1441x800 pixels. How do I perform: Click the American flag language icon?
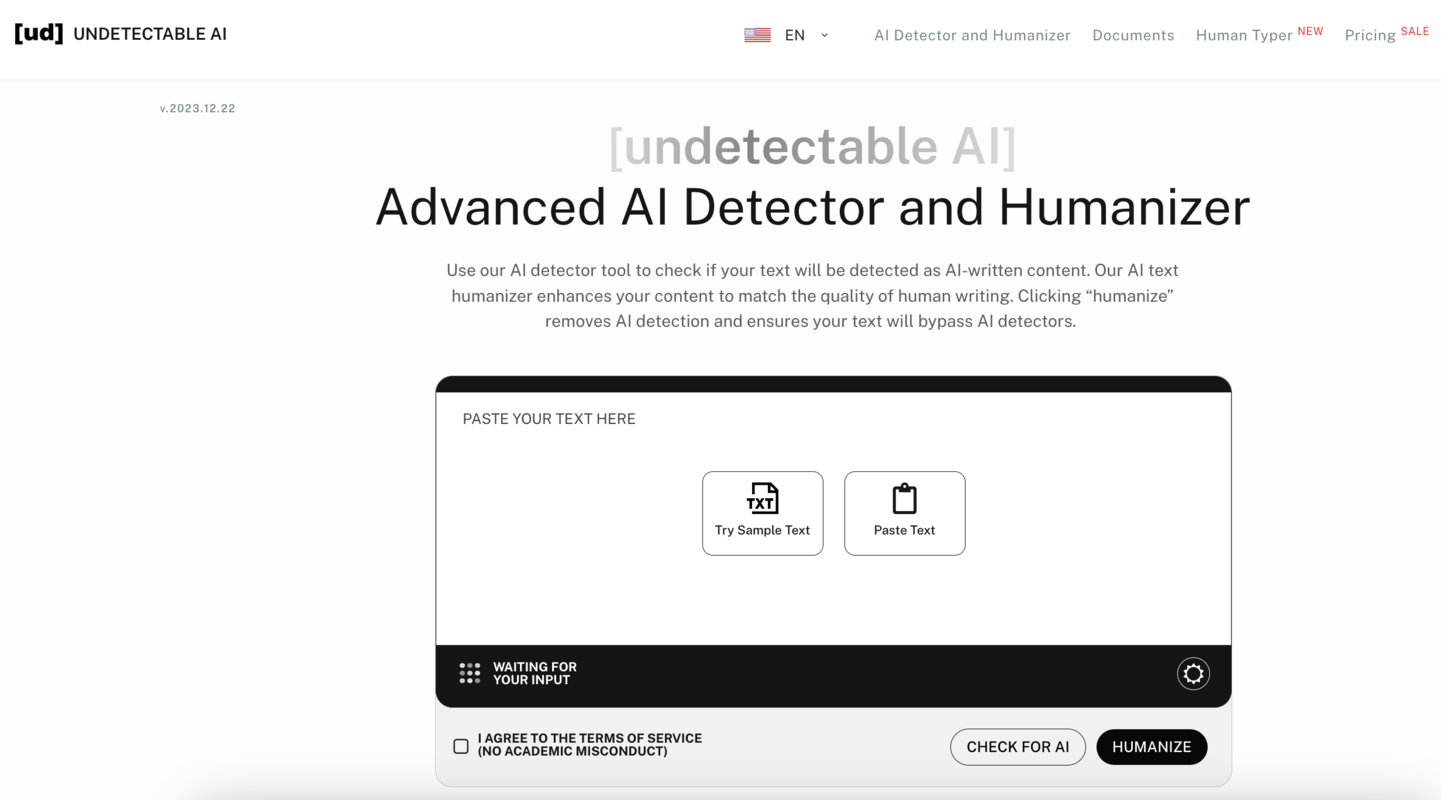(757, 34)
